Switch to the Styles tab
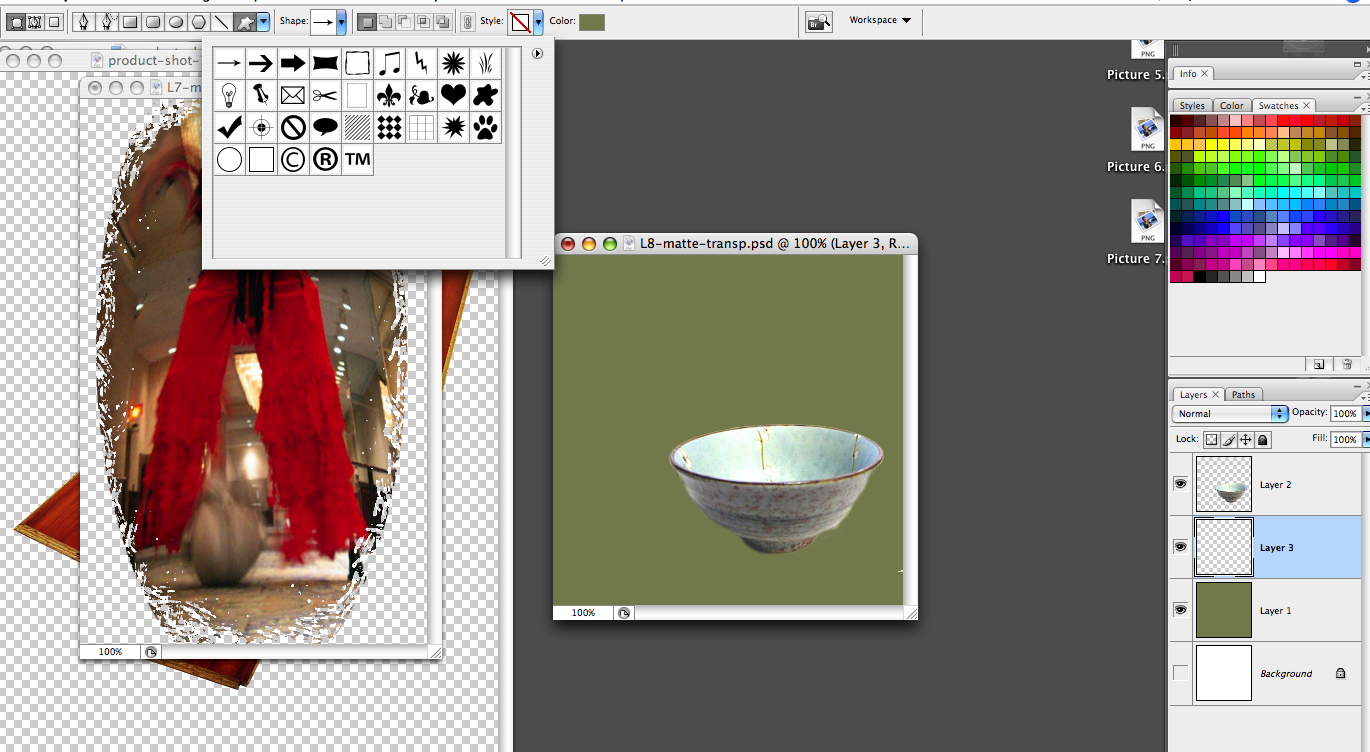The height and width of the screenshot is (752, 1370). (1192, 106)
